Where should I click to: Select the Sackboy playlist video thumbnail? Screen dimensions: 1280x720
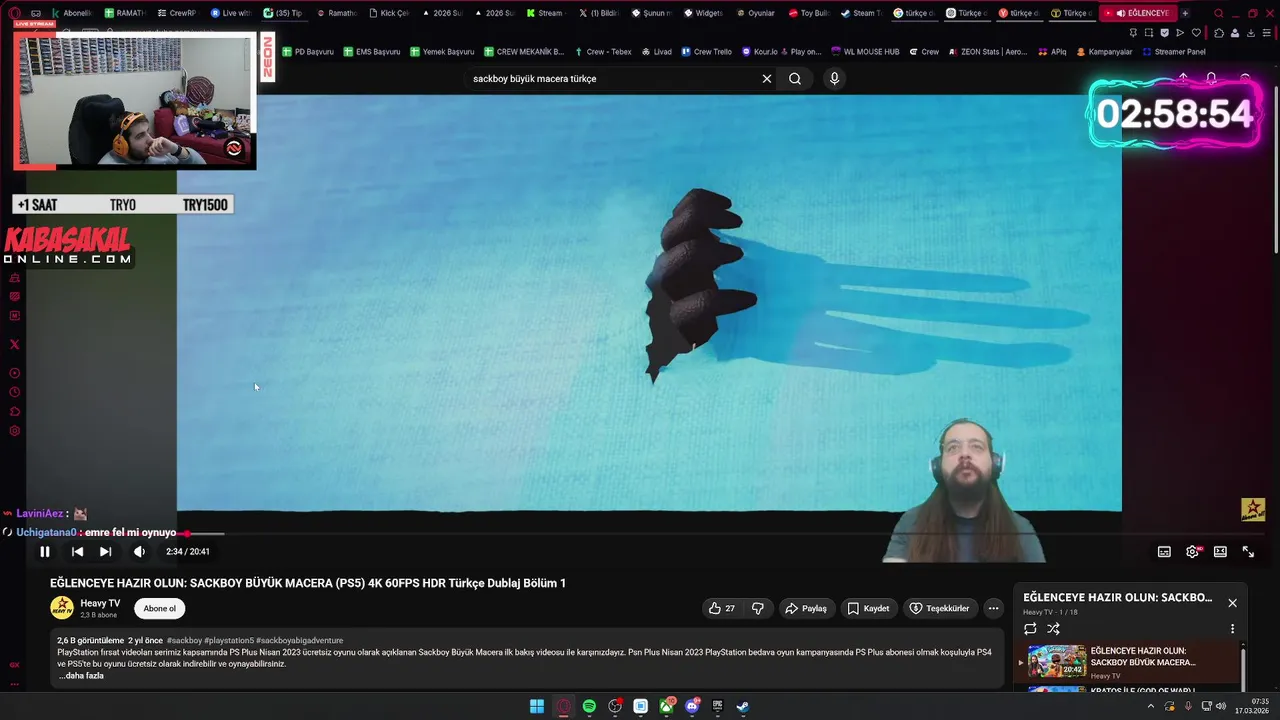[1057, 662]
